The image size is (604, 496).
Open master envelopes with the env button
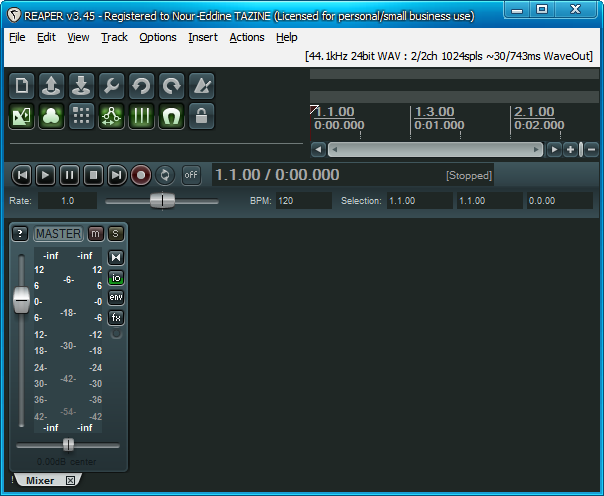[x=116, y=298]
